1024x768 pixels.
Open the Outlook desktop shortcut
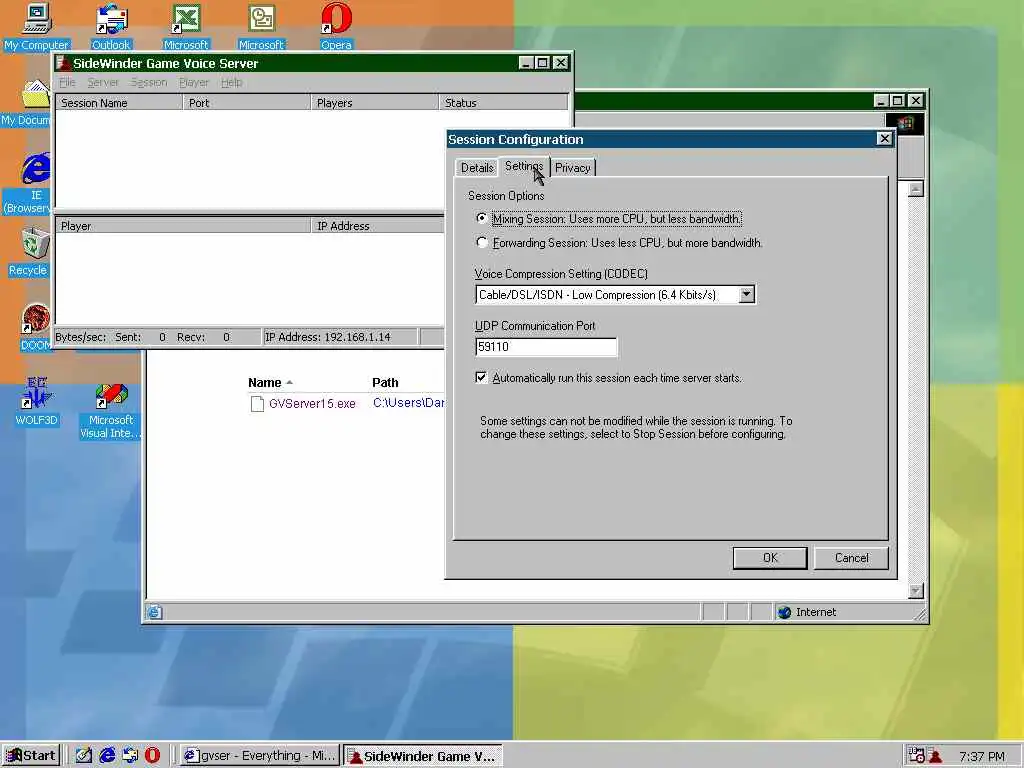coord(111,26)
